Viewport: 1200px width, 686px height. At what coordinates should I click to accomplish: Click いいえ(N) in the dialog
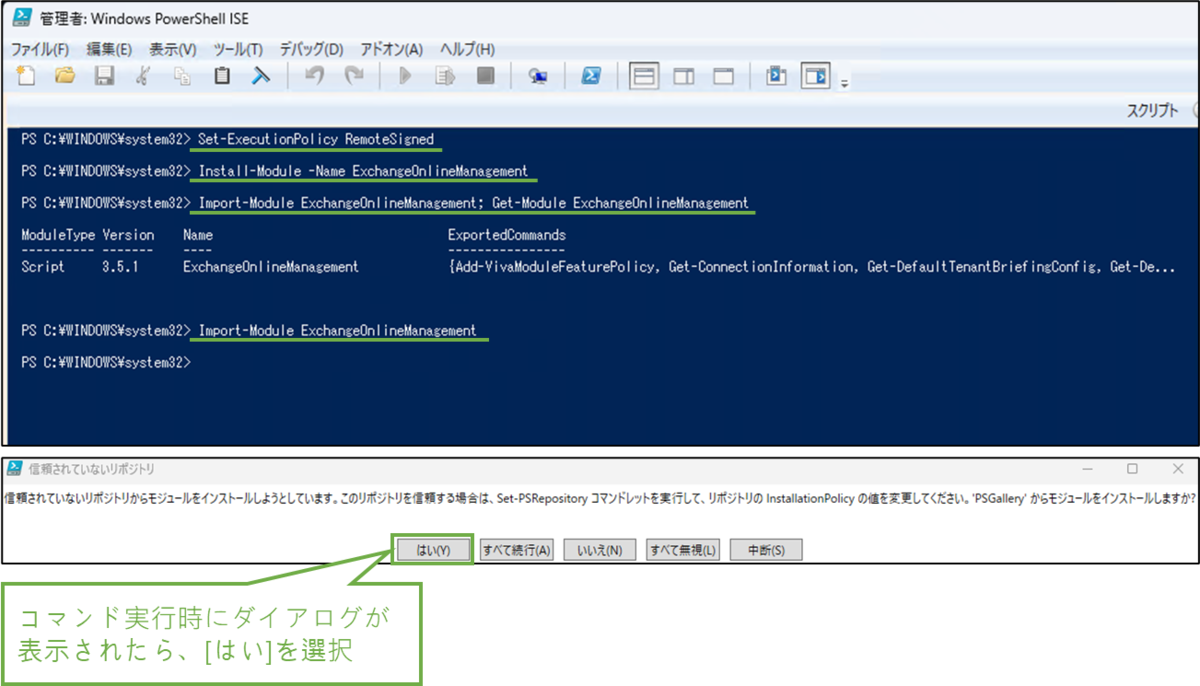[x=600, y=550]
